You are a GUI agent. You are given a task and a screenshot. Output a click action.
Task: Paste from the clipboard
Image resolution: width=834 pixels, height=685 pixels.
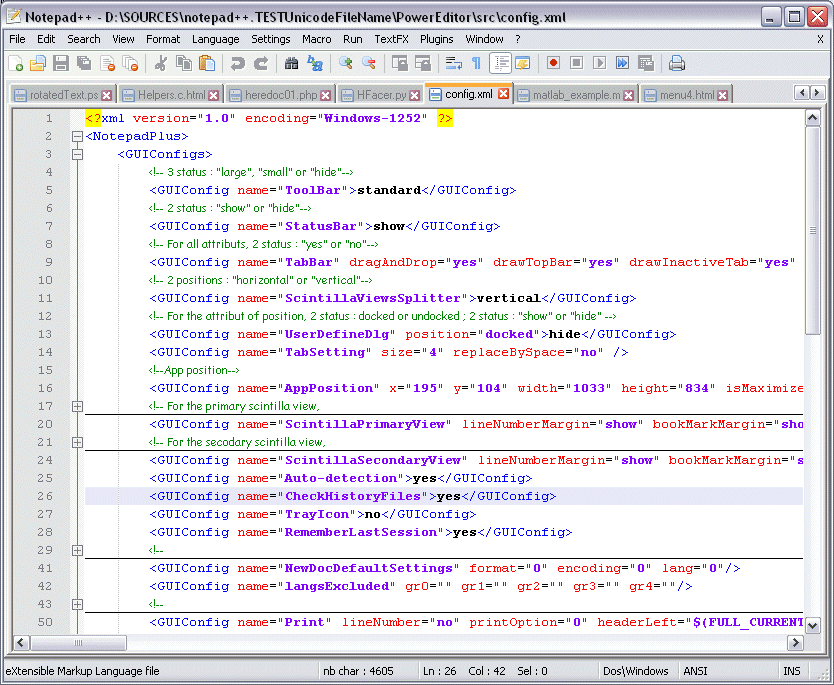(x=205, y=62)
